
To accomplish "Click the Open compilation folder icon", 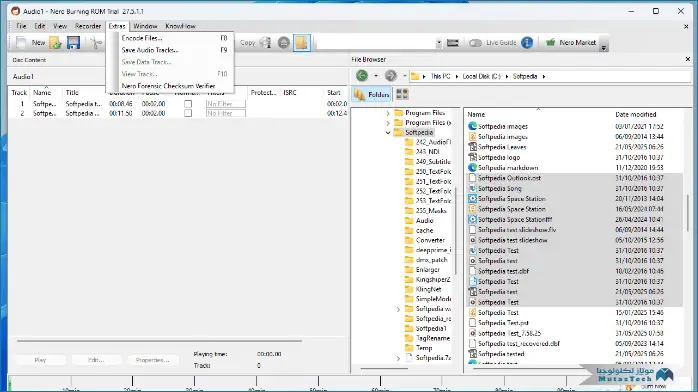I will (56, 43).
